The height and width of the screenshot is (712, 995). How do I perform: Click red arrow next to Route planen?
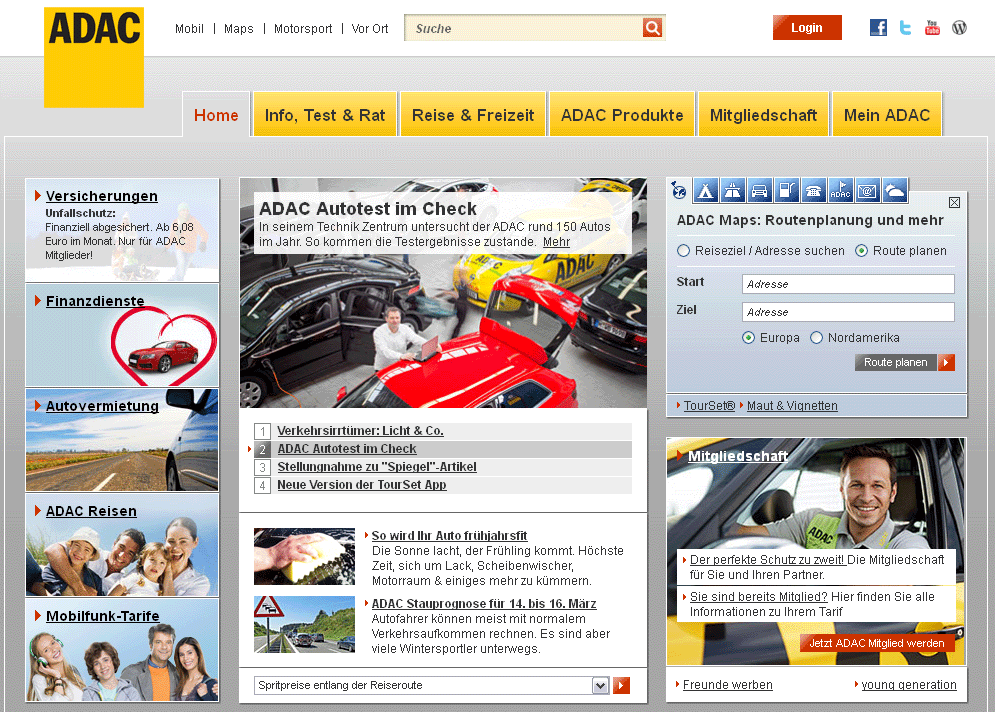point(946,362)
